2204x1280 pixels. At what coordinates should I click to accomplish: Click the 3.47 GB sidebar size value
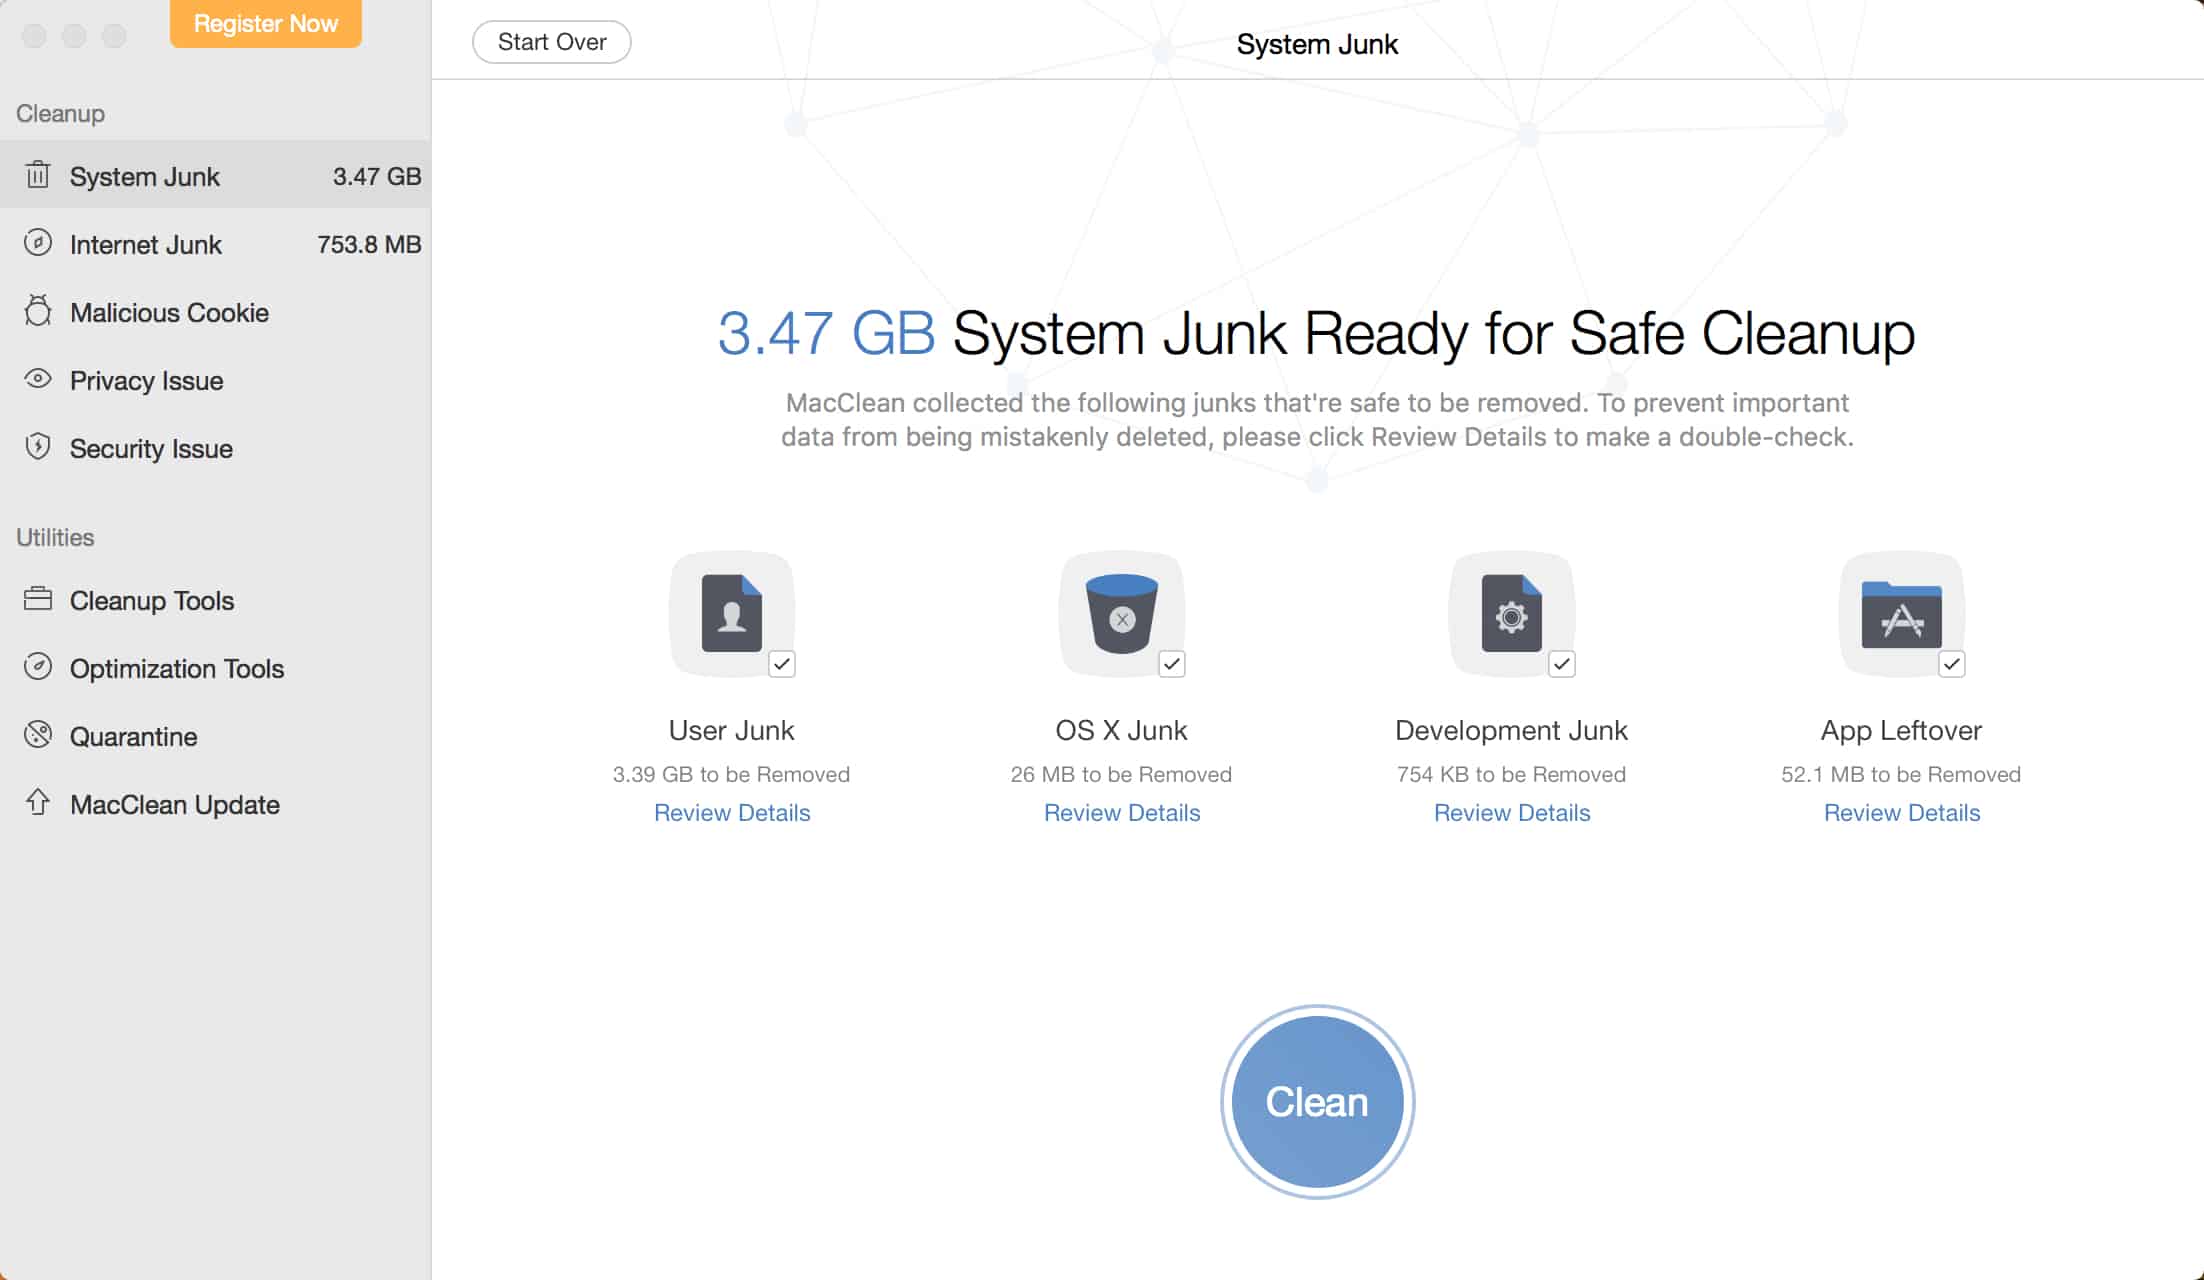377,176
